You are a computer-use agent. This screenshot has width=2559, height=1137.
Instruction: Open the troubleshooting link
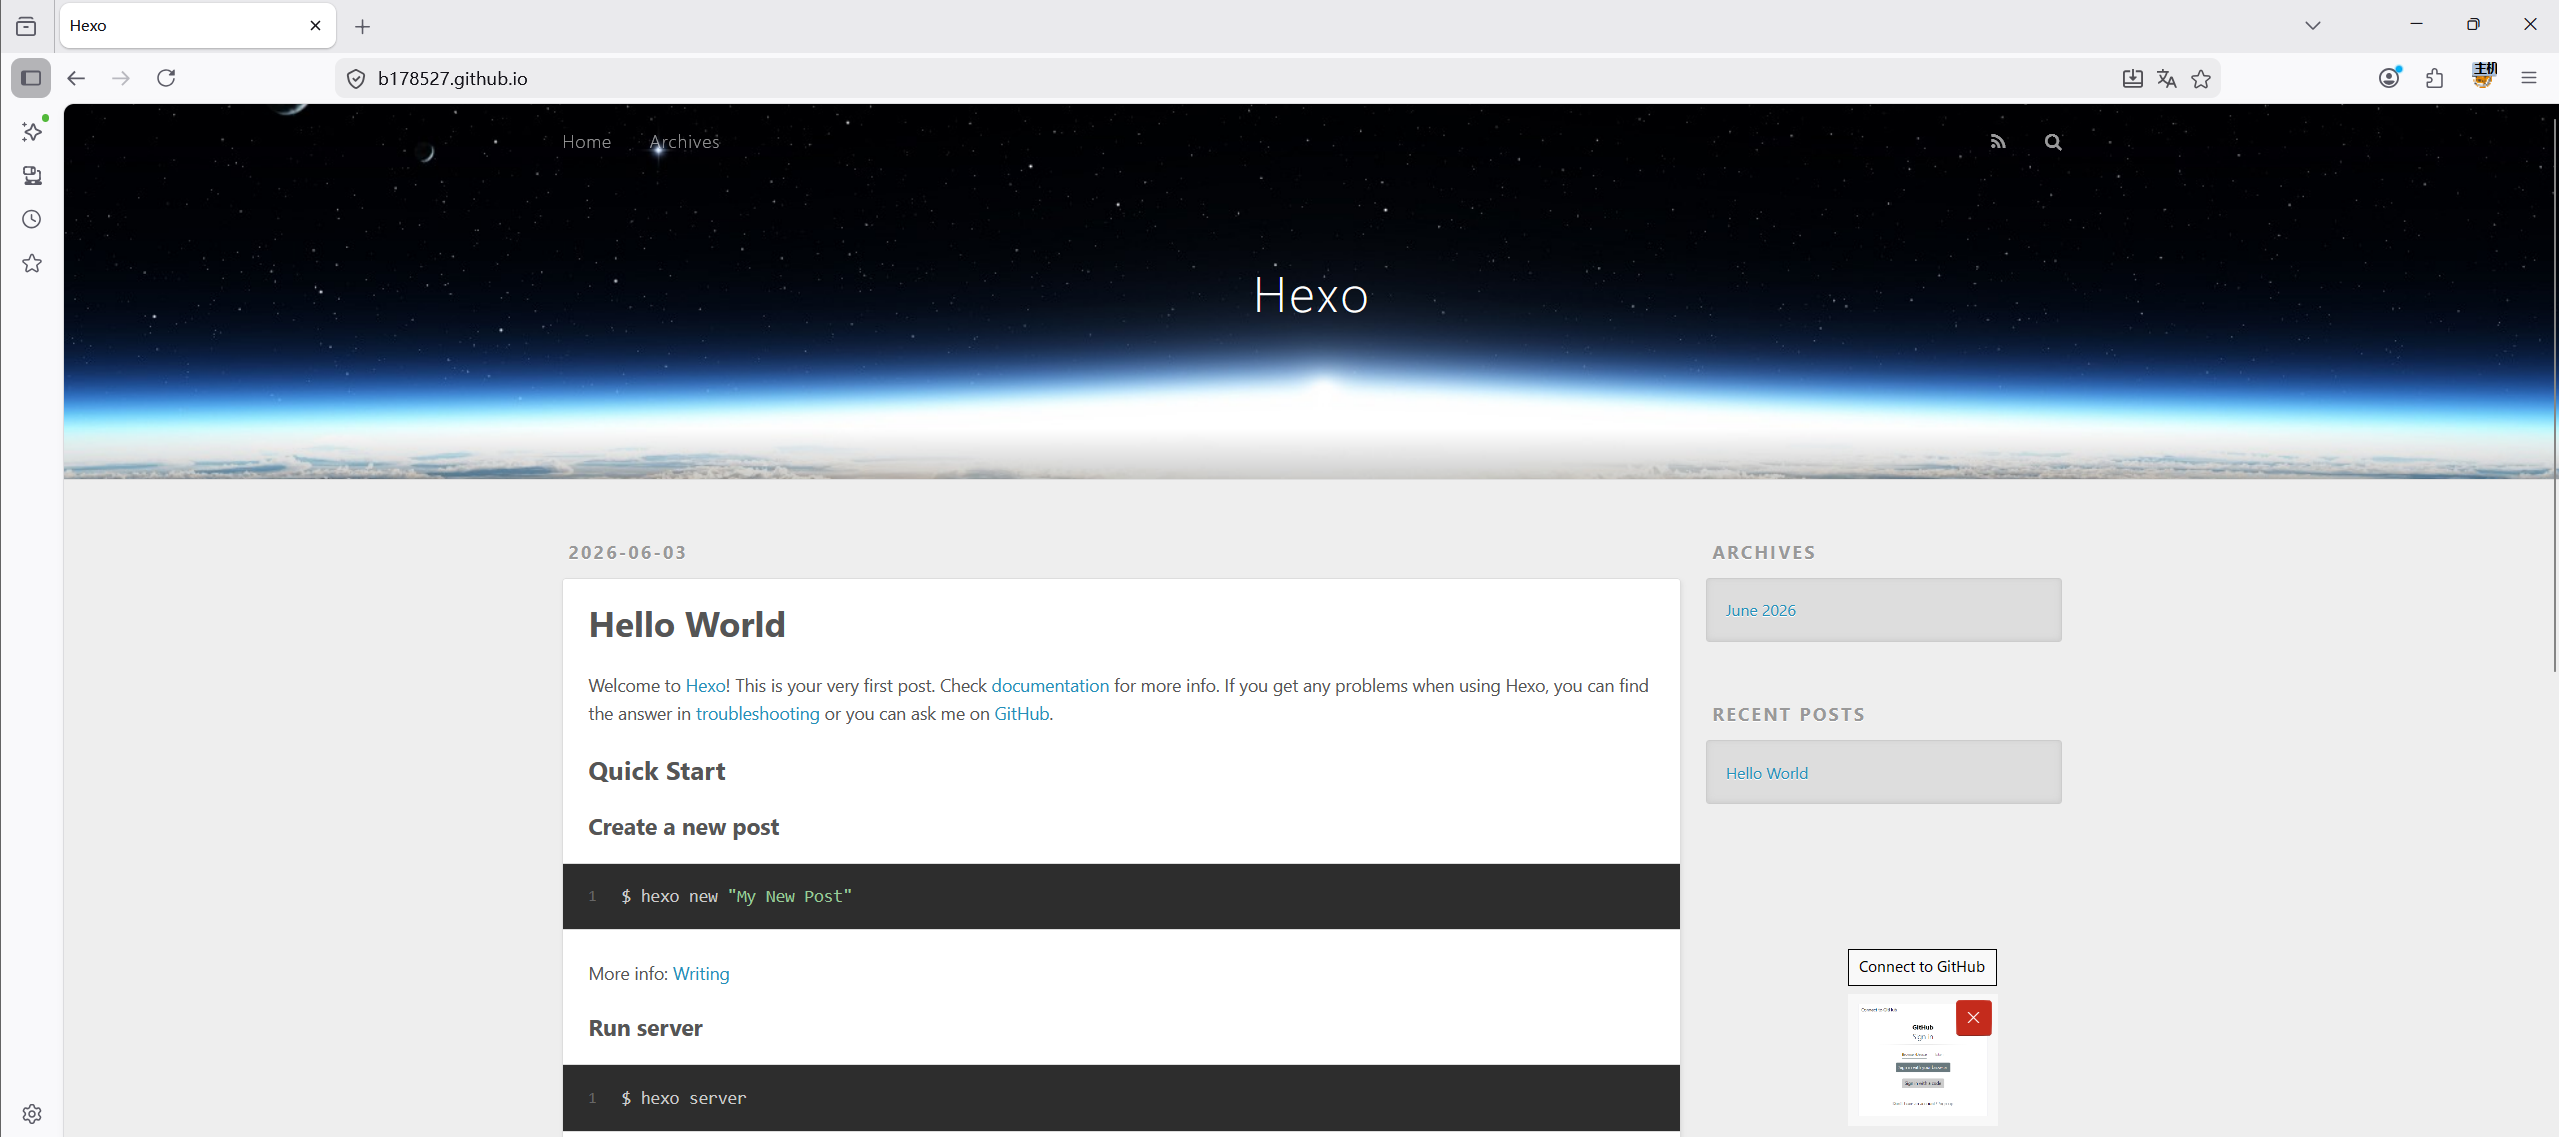(757, 714)
